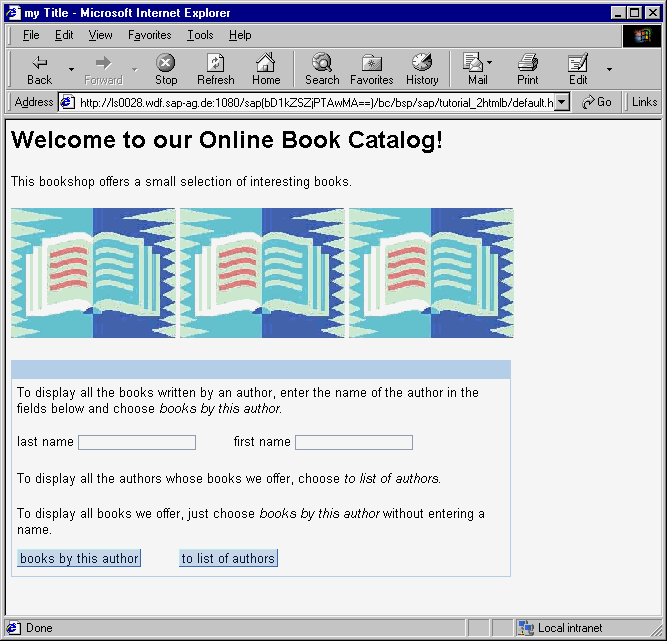Screen dimensions: 667x641
Task: Go to Home using toolbar icon
Action: point(265,63)
